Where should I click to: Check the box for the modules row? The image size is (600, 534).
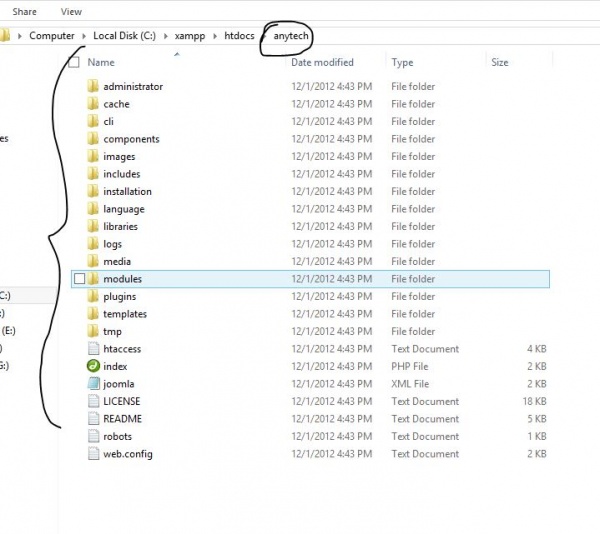79,279
